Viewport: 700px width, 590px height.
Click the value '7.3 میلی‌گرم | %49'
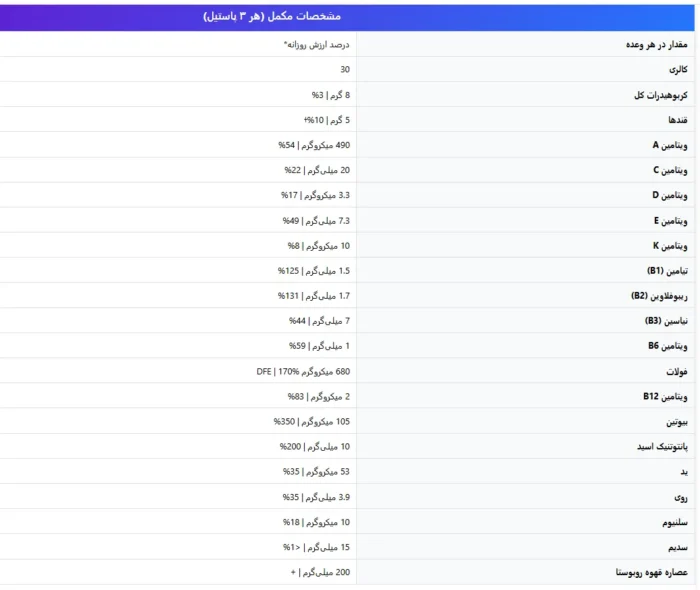(316, 220)
